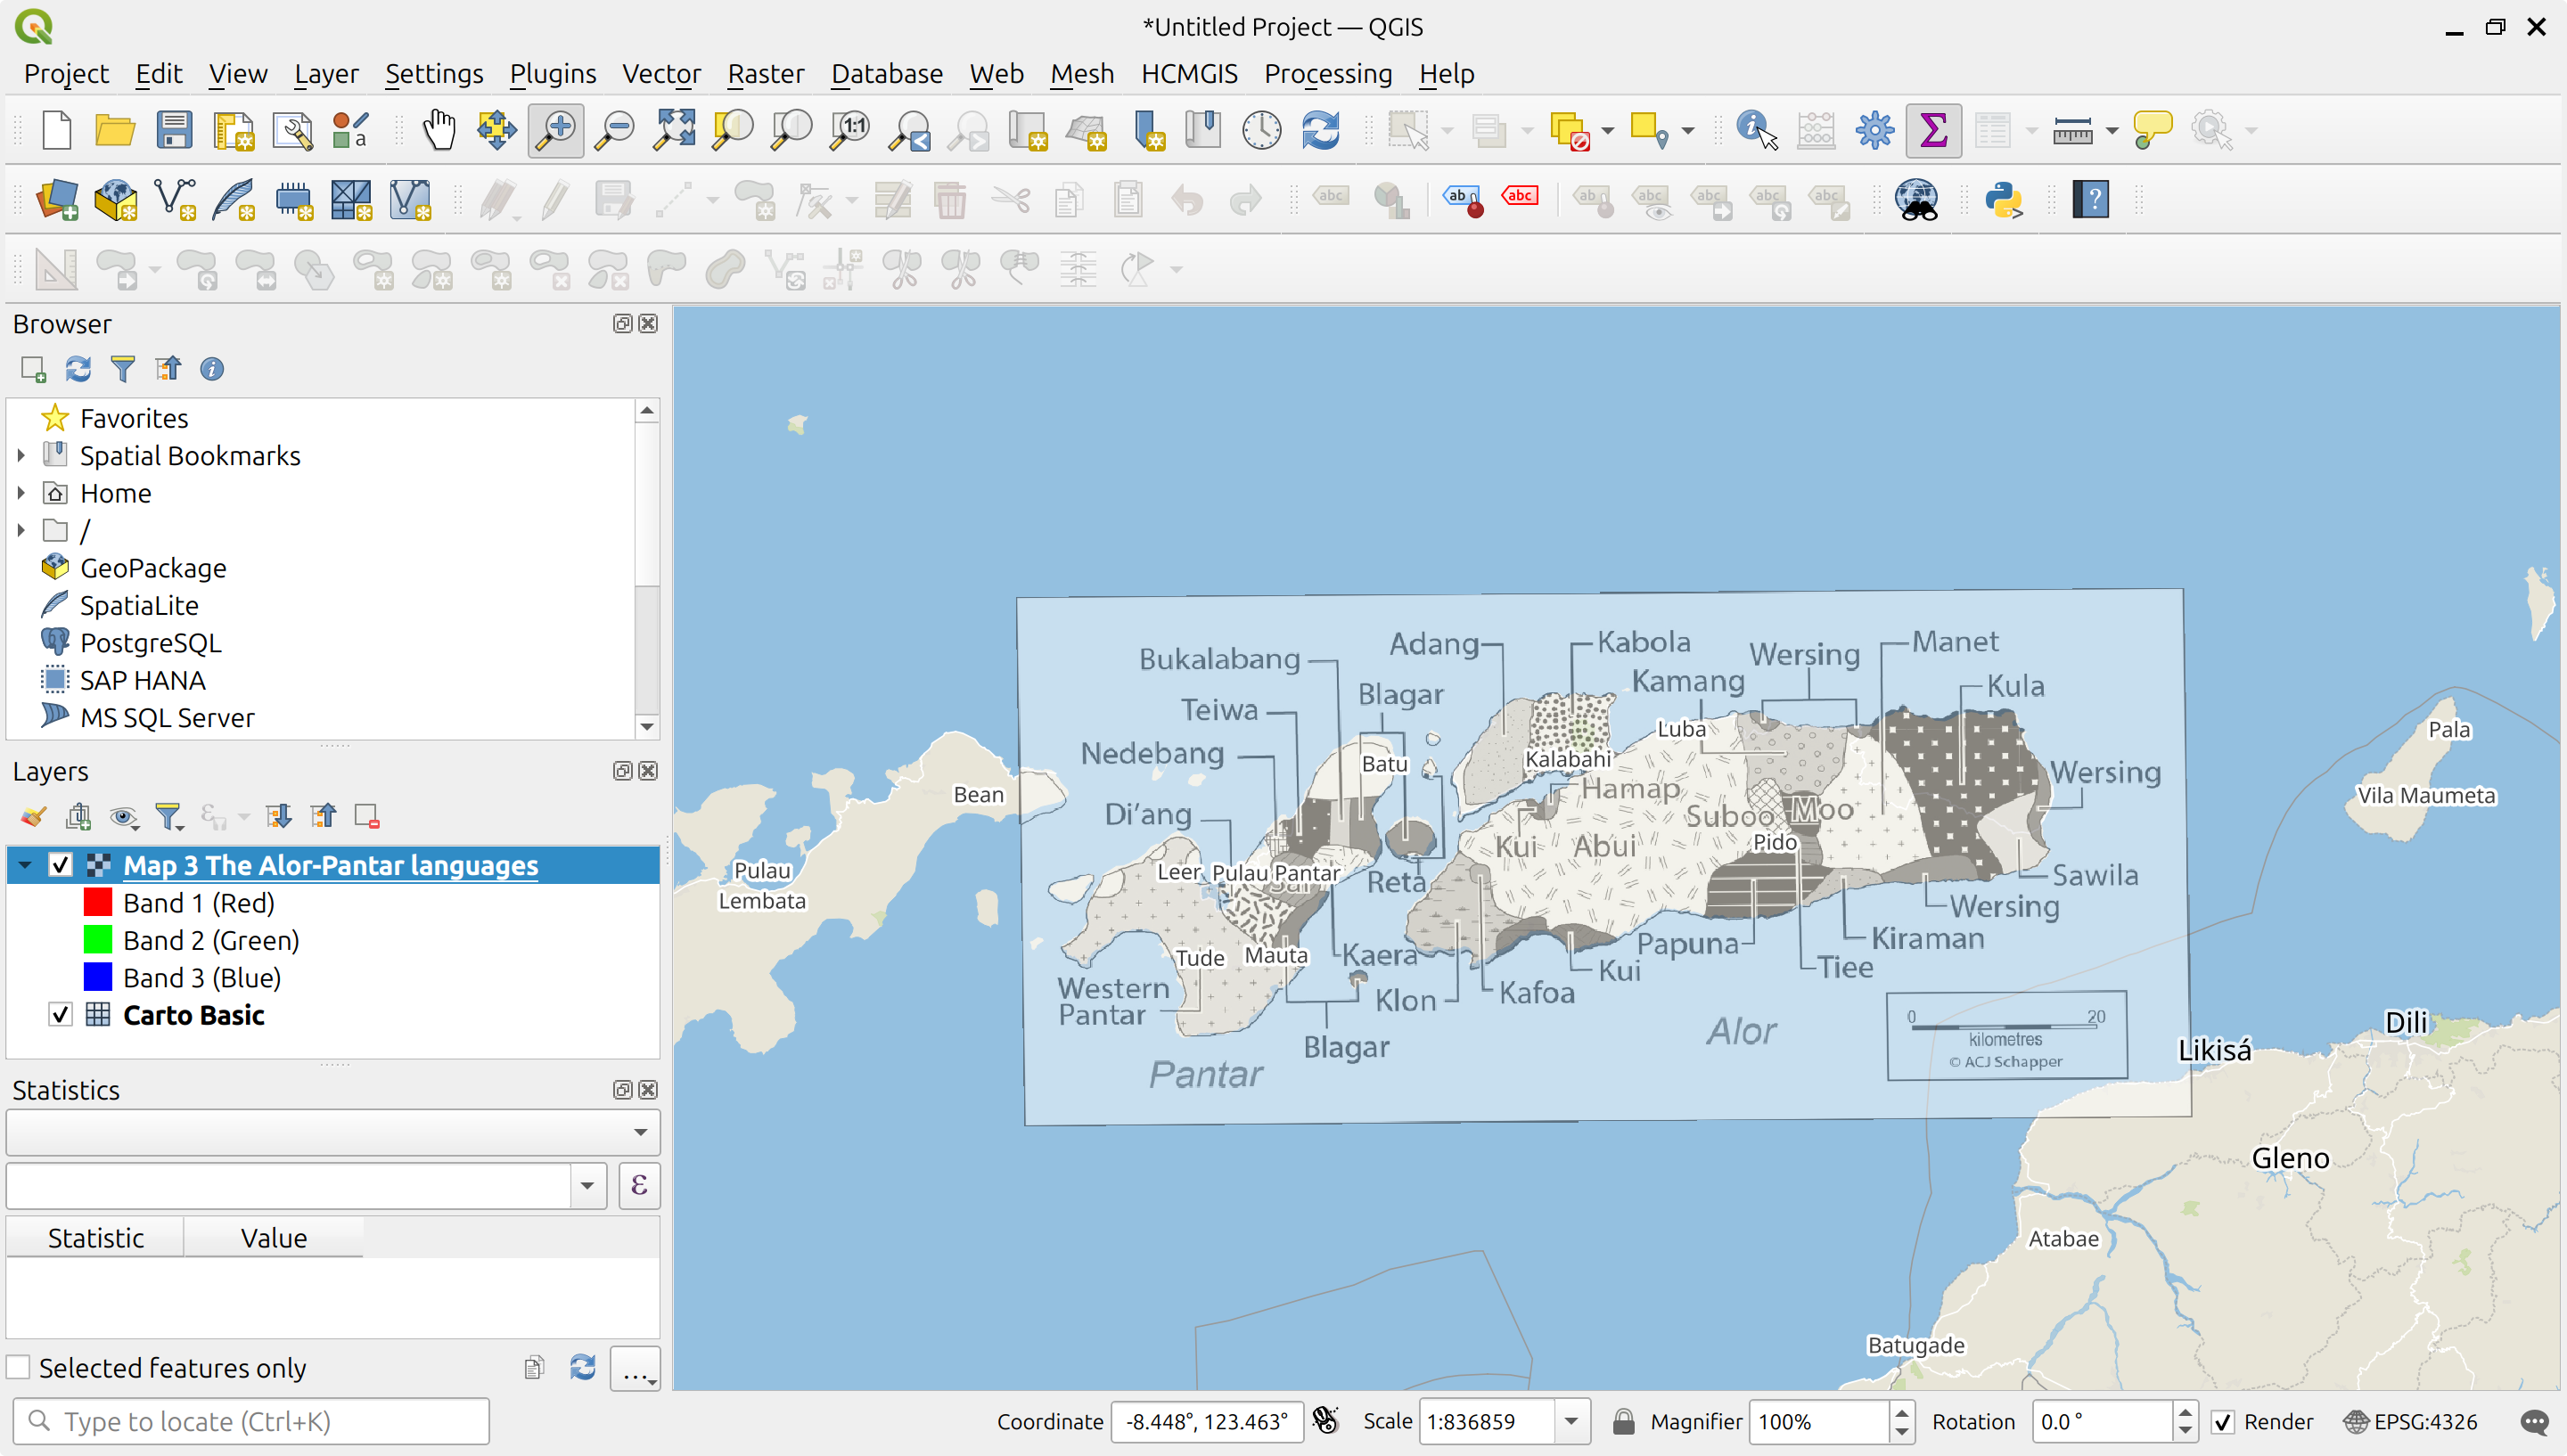Refresh the map canvas
The width and height of the screenshot is (2567, 1456).
pos(1321,130)
